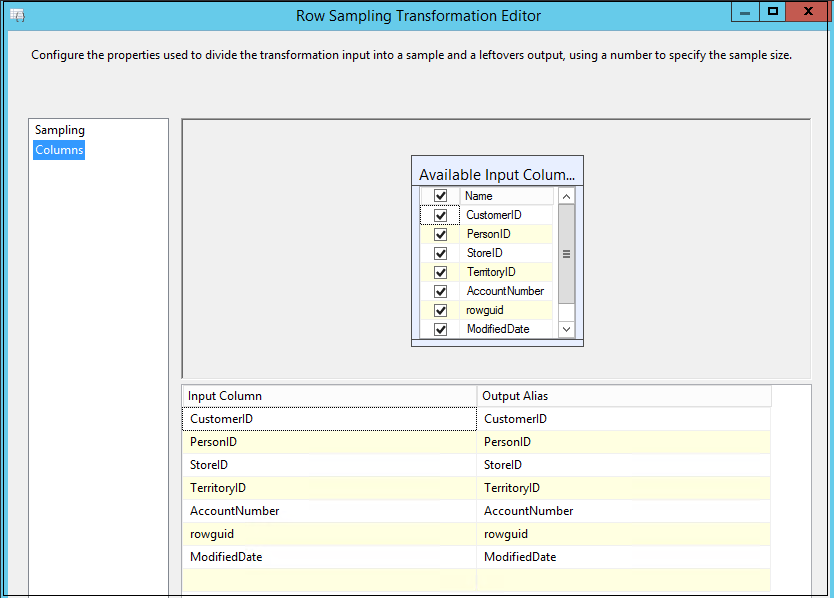Click the column list scrollbar thumb

click(566, 254)
